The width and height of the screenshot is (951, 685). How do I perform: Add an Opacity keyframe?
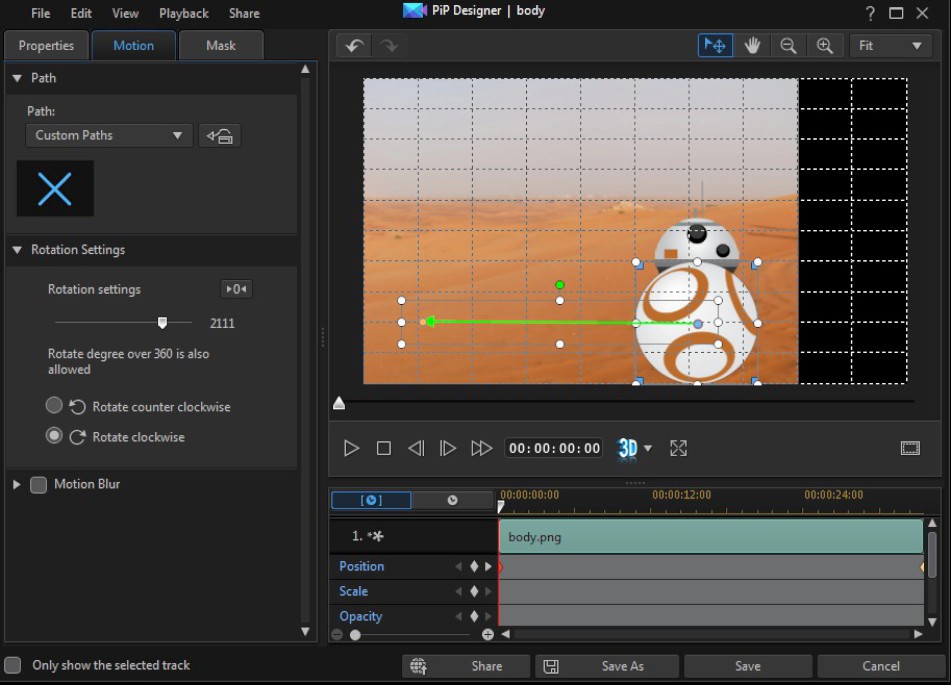coord(474,616)
